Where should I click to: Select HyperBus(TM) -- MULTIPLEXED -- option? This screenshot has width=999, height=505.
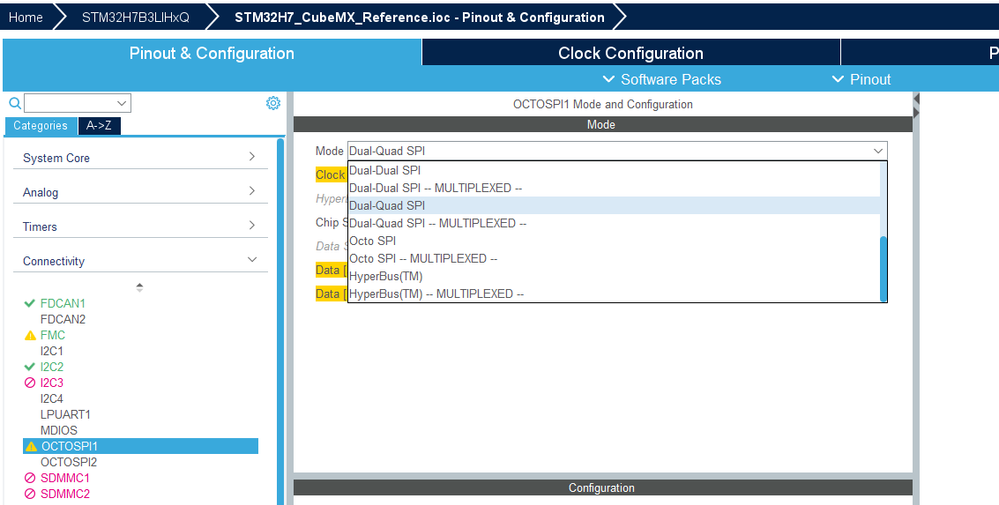coord(614,294)
